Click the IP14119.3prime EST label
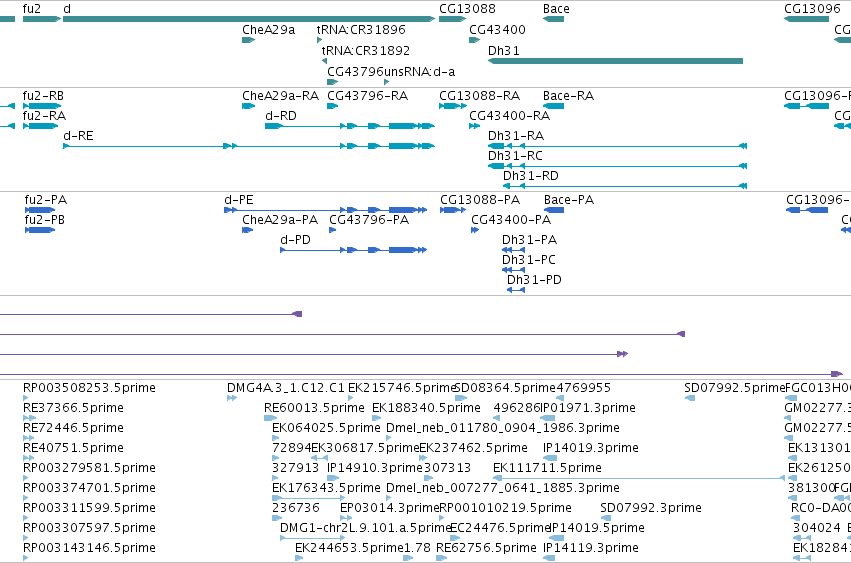The height and width of the screenshot is (563, 851). pyautogui.click(x=590, y=548)
